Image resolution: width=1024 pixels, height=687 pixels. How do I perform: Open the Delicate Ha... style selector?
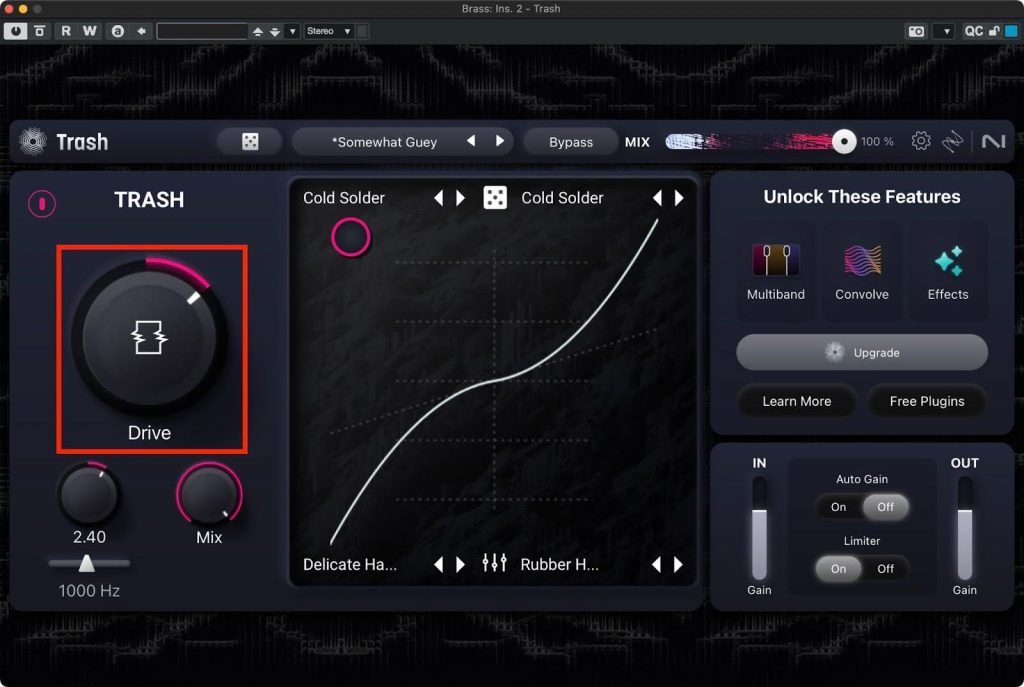click(350, 564)
